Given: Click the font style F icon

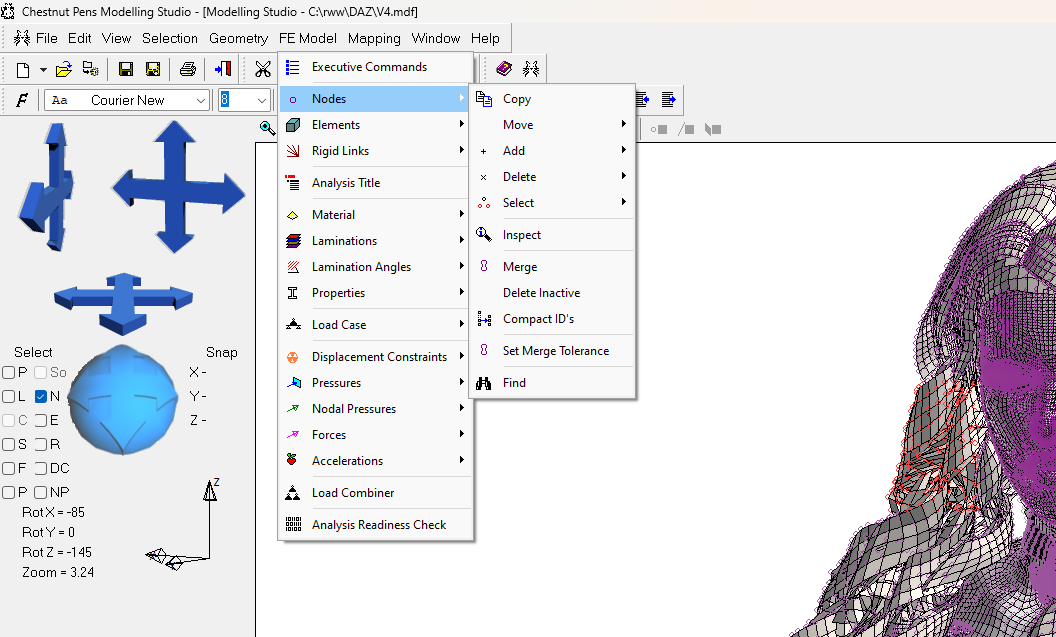Looking at the screenshot, I should point(22,100).
